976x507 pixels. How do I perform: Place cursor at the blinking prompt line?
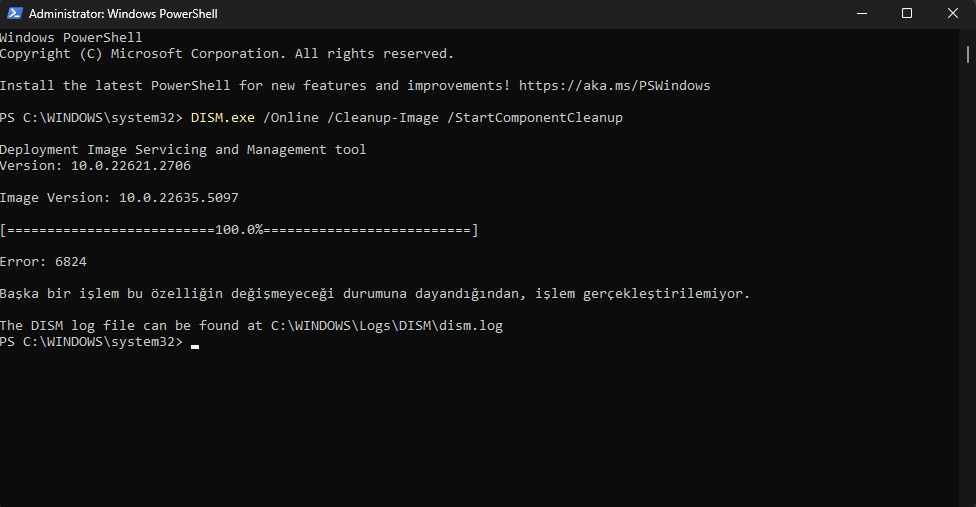pos(195,343)
